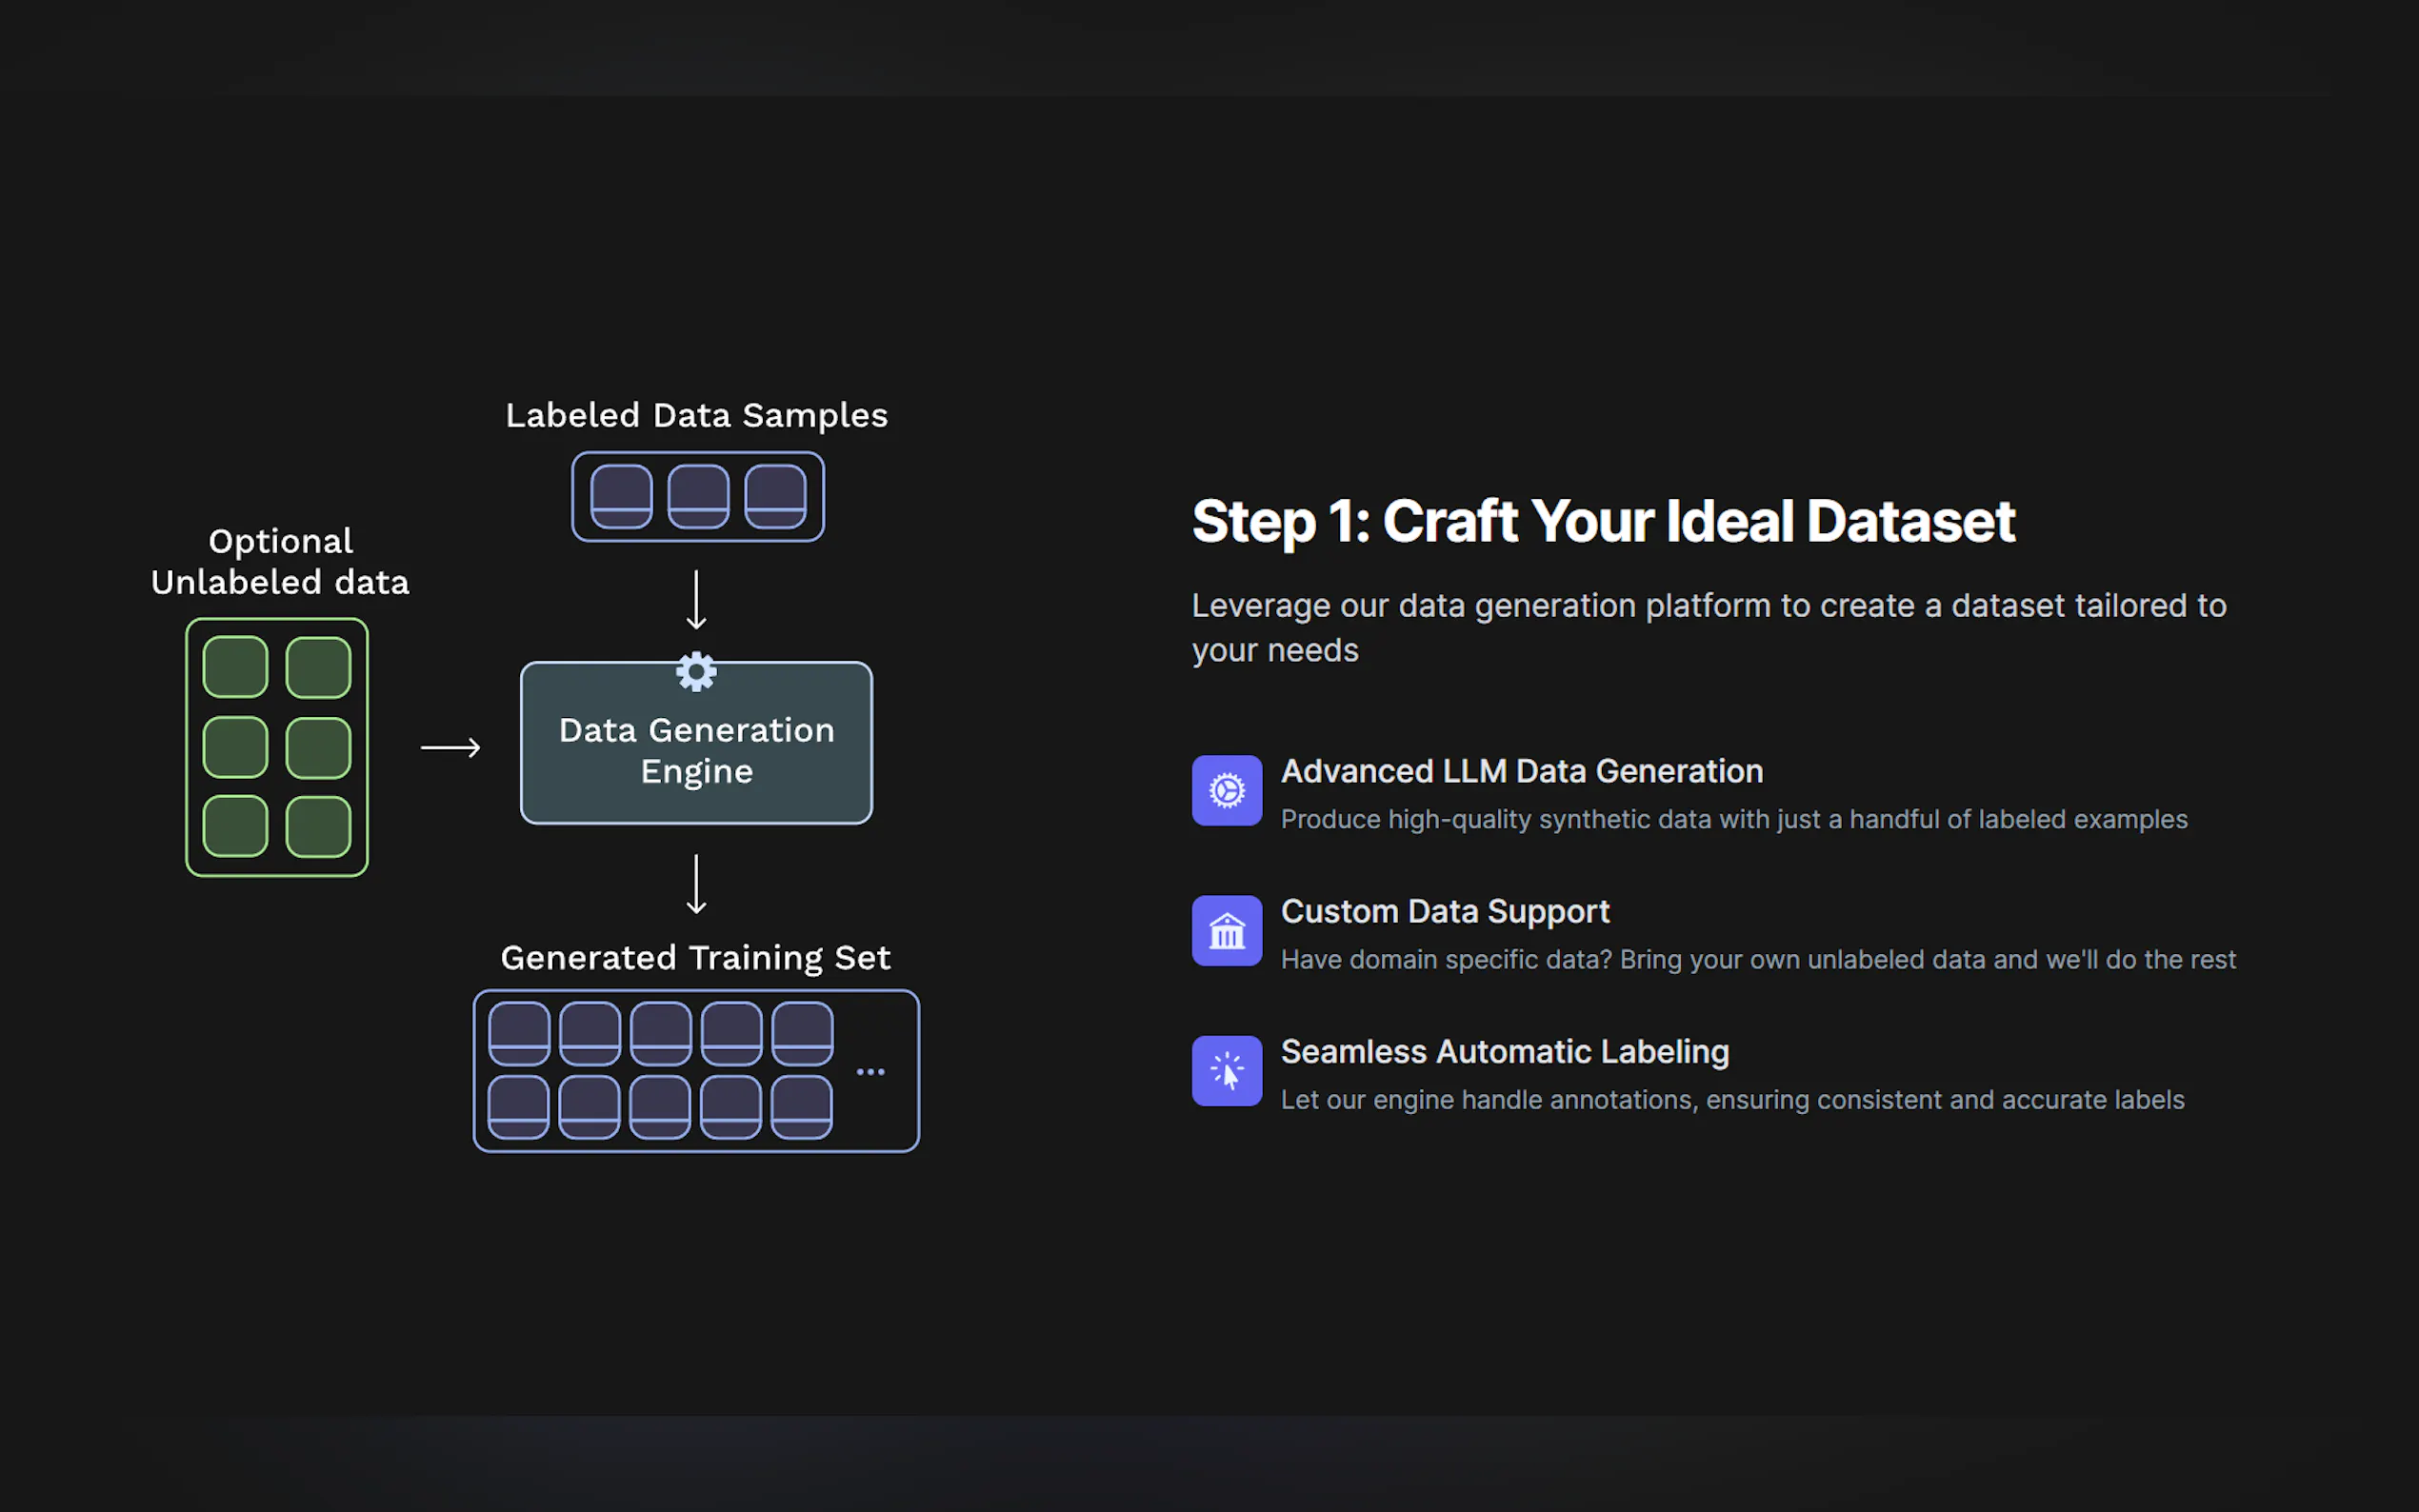2419x1512 pixels.
Task: Click the Advanced LLM Data Generation icon
Action: [1226, 790]
